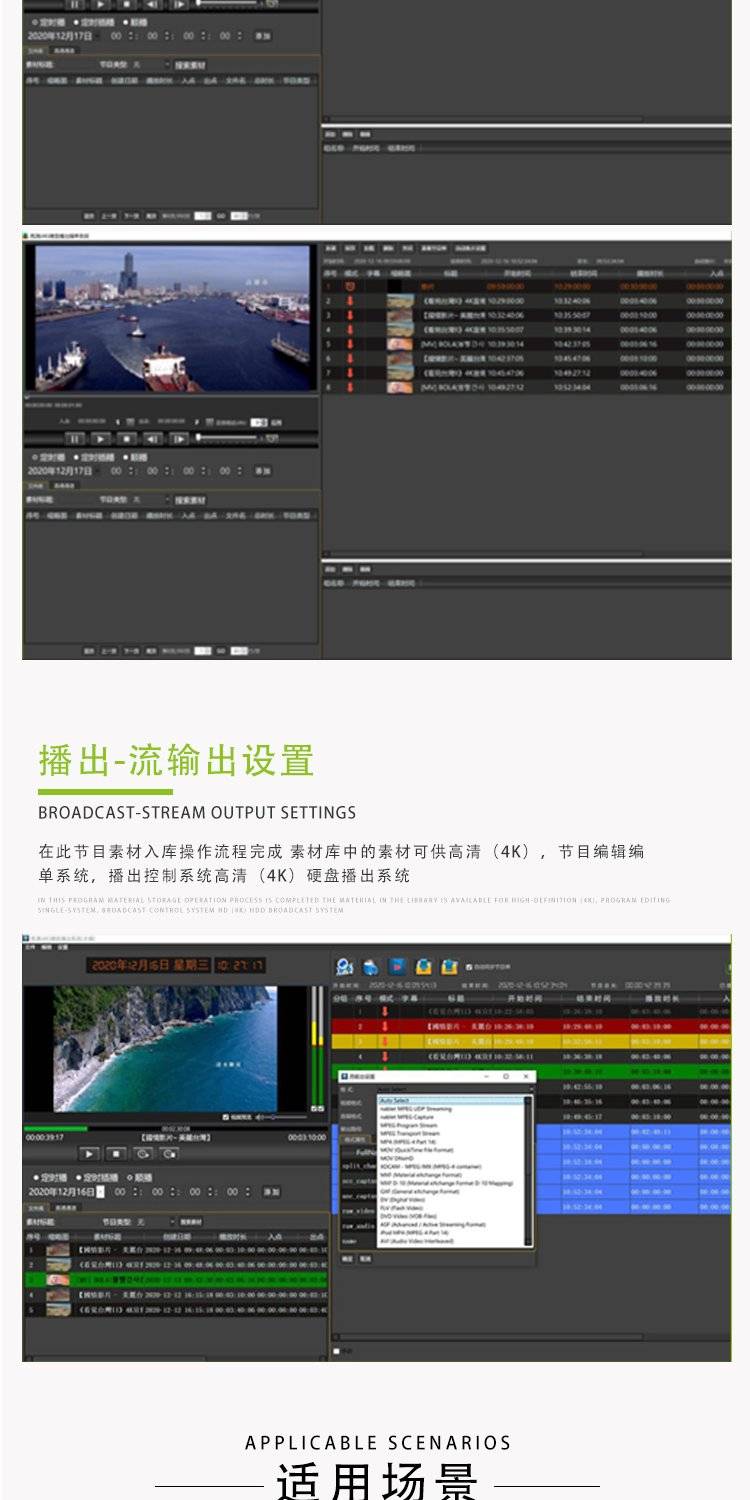Click the fourth toolbar icon with yellow envelope

[x=423, y=966]
